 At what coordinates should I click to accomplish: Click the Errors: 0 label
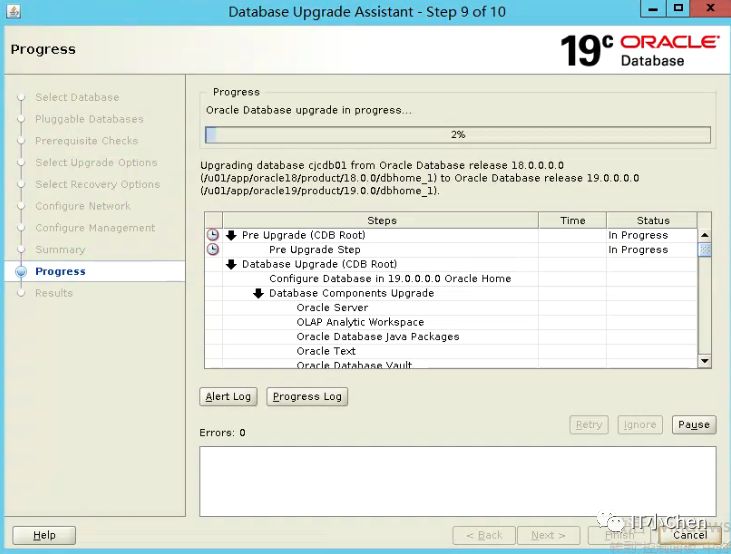(222, 433)
